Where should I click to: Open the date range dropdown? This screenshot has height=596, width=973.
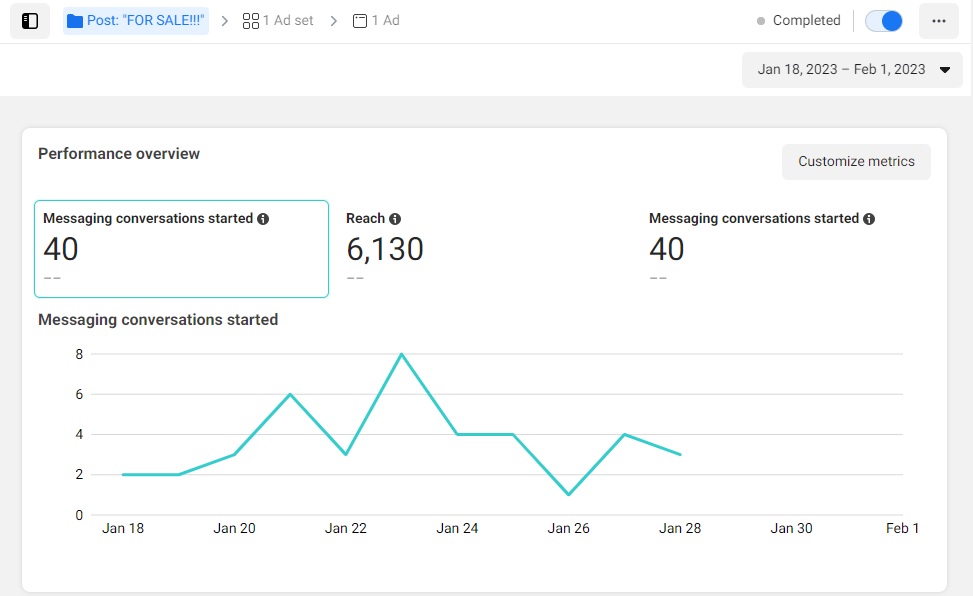[852, 70]
